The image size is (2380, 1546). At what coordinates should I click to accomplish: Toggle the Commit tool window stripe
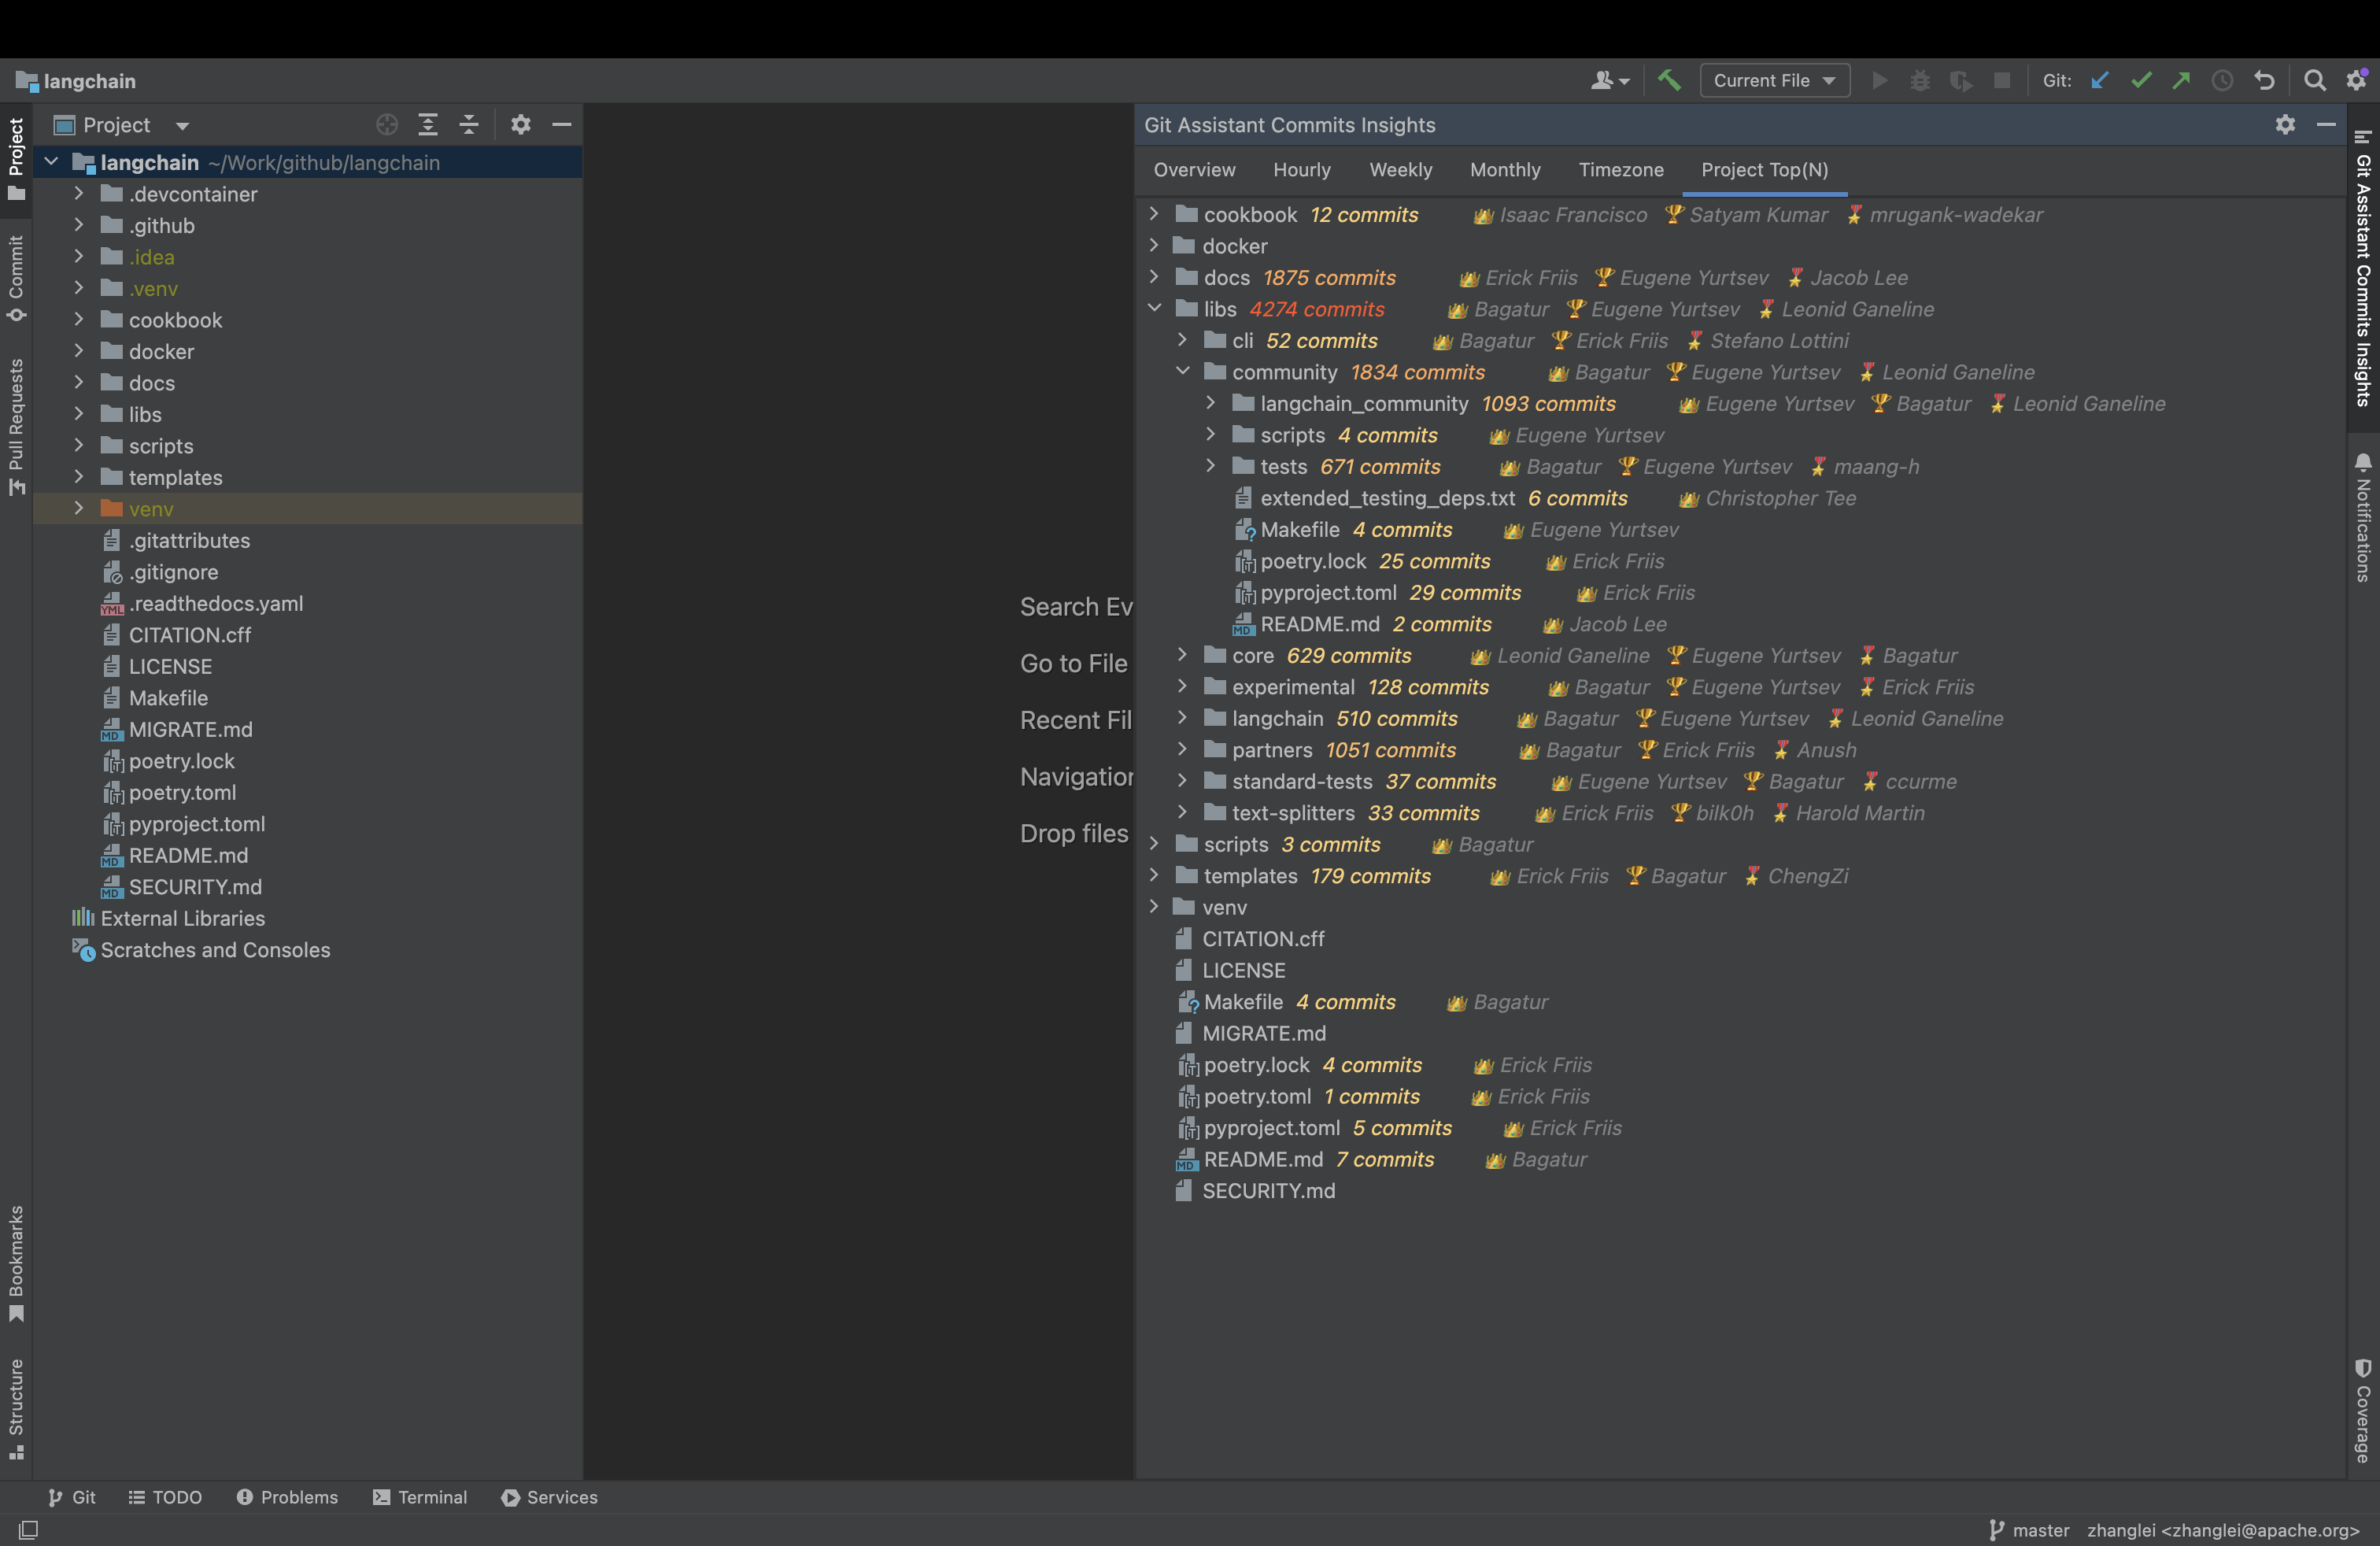[16, 278]
